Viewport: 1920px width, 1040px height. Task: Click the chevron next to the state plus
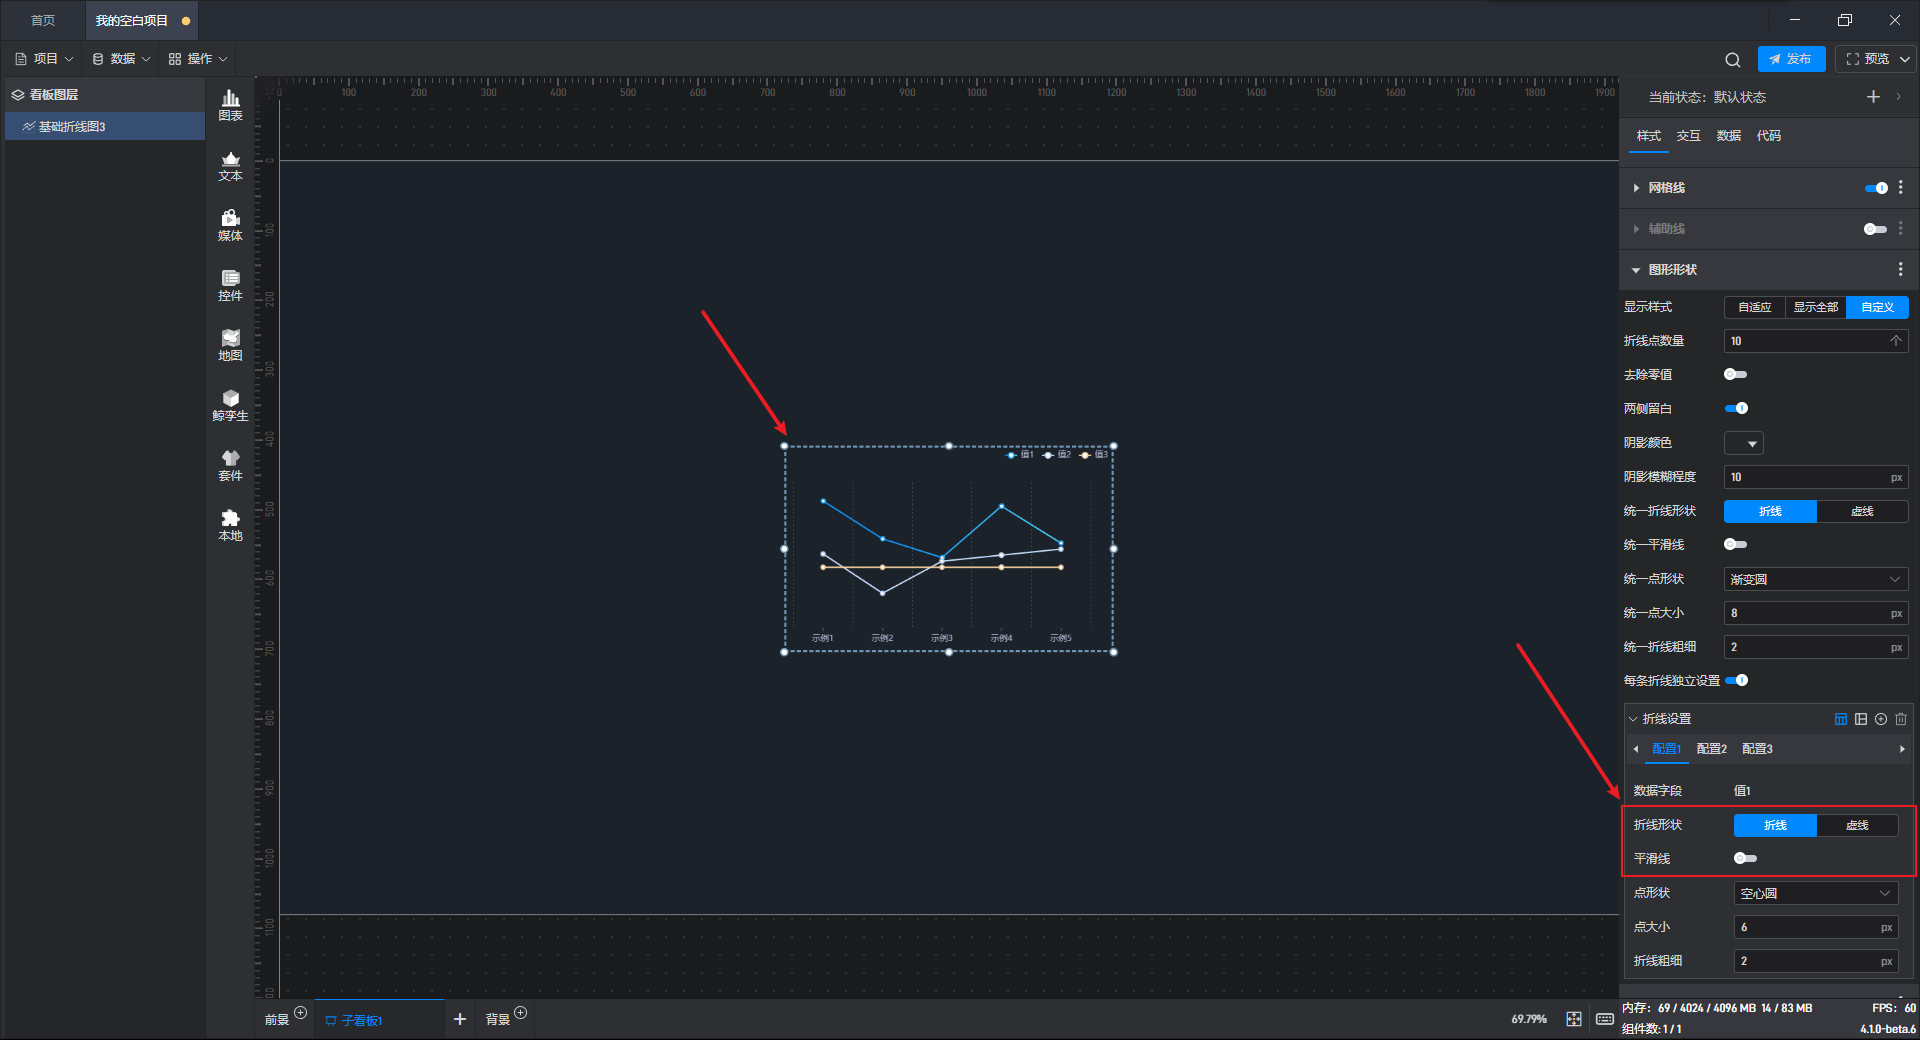coord(1899,97)
